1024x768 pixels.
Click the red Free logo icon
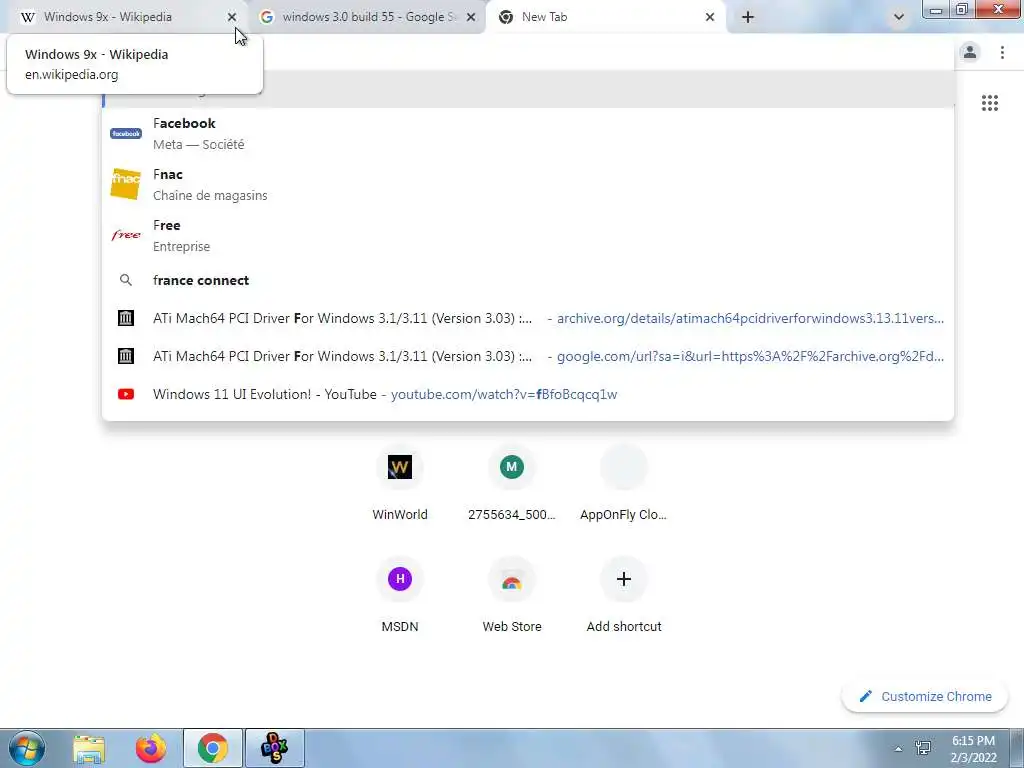125,235
